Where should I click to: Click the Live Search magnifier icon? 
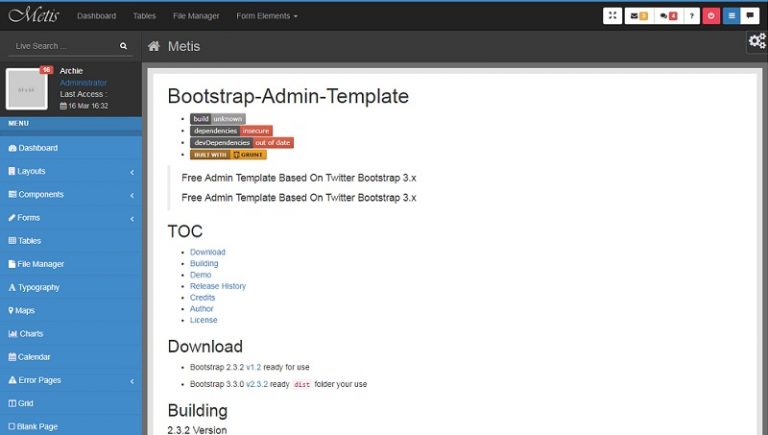(x=123, y=46)
